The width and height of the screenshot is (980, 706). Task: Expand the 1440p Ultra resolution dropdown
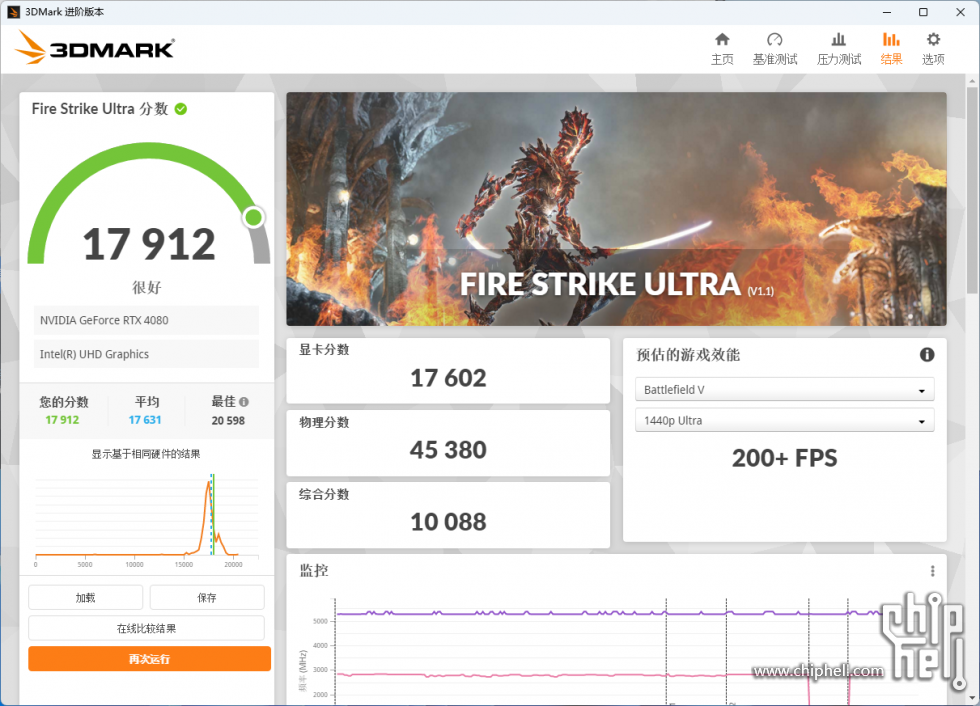[x=784, y=420]
